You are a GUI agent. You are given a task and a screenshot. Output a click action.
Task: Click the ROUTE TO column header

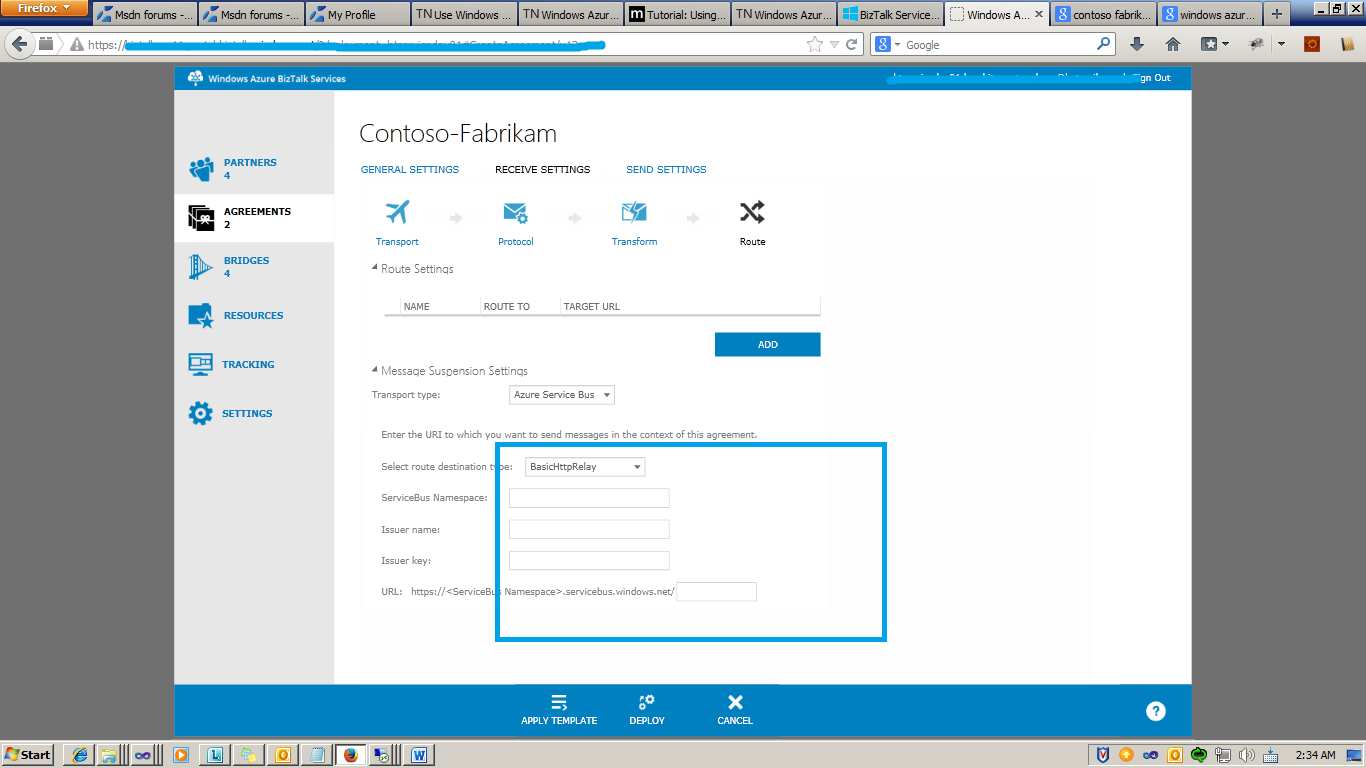point(506,306)
